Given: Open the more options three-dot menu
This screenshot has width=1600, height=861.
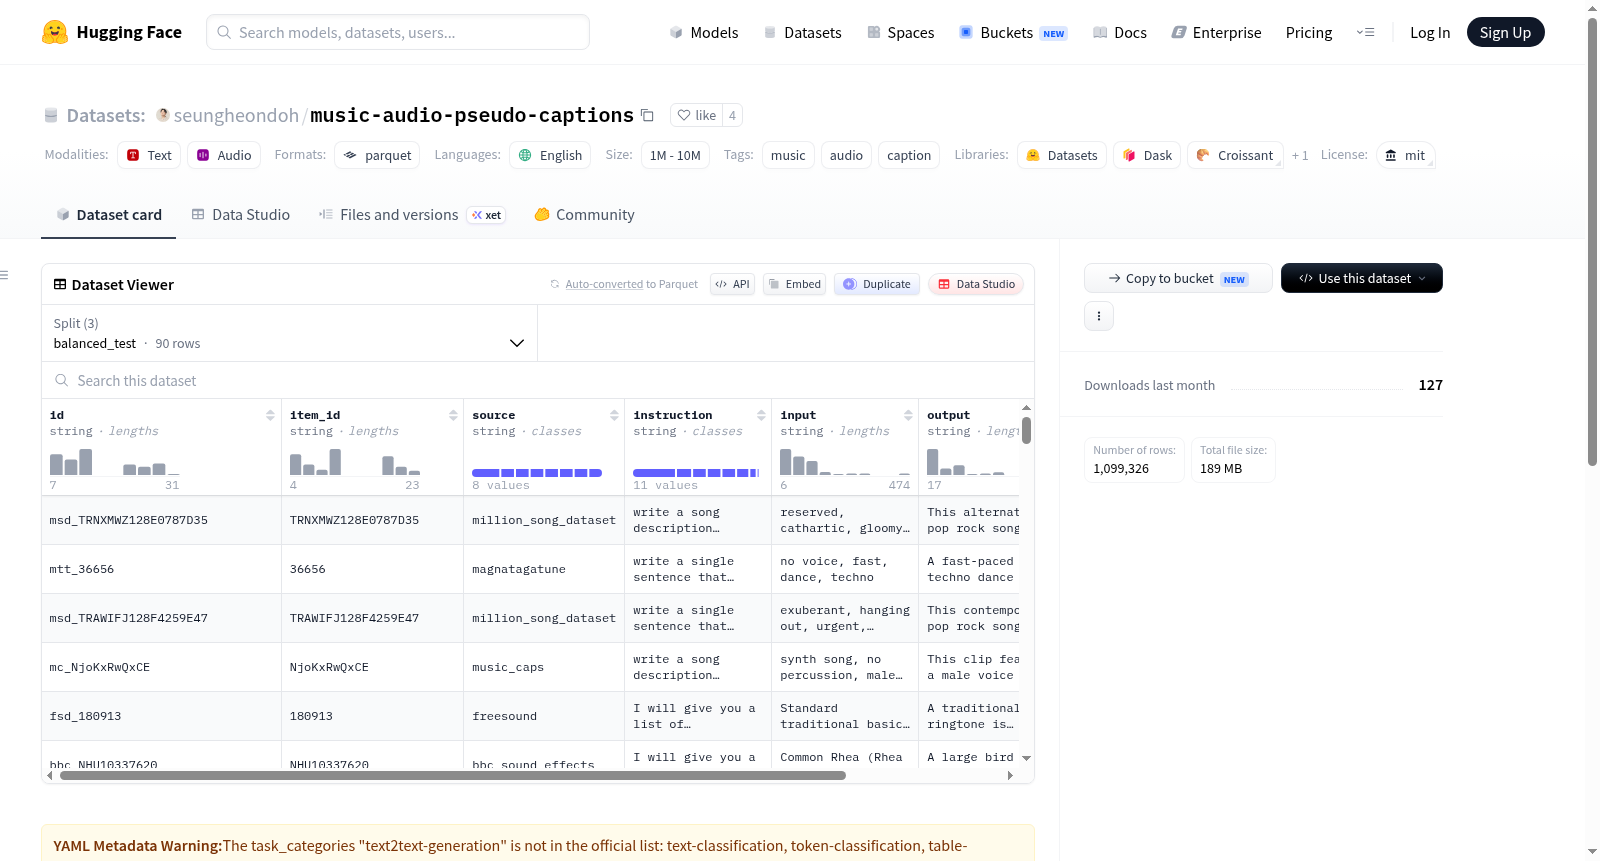Looking at the screenshot, I should [1099, 316].
